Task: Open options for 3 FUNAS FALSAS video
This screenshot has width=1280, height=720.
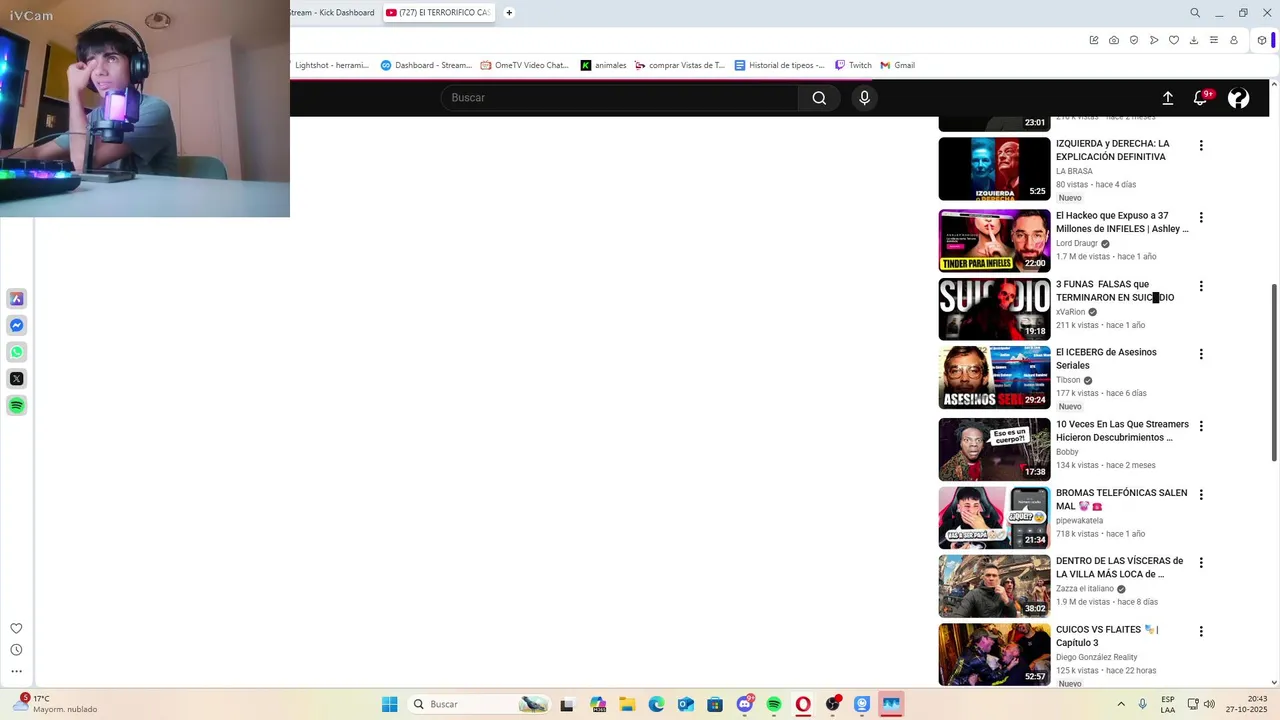Action: pos(1201,287)
